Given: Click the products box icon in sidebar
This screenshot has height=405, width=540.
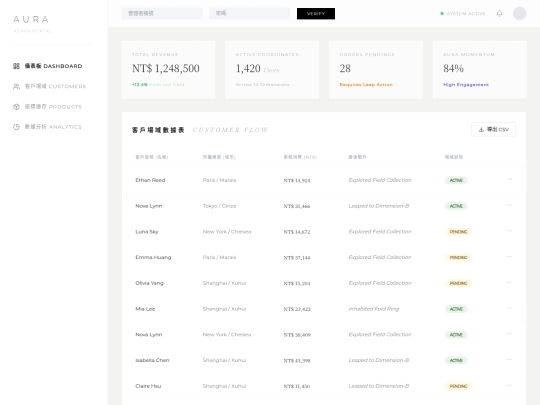Looking at the screenshot, I should click(16, 106).
